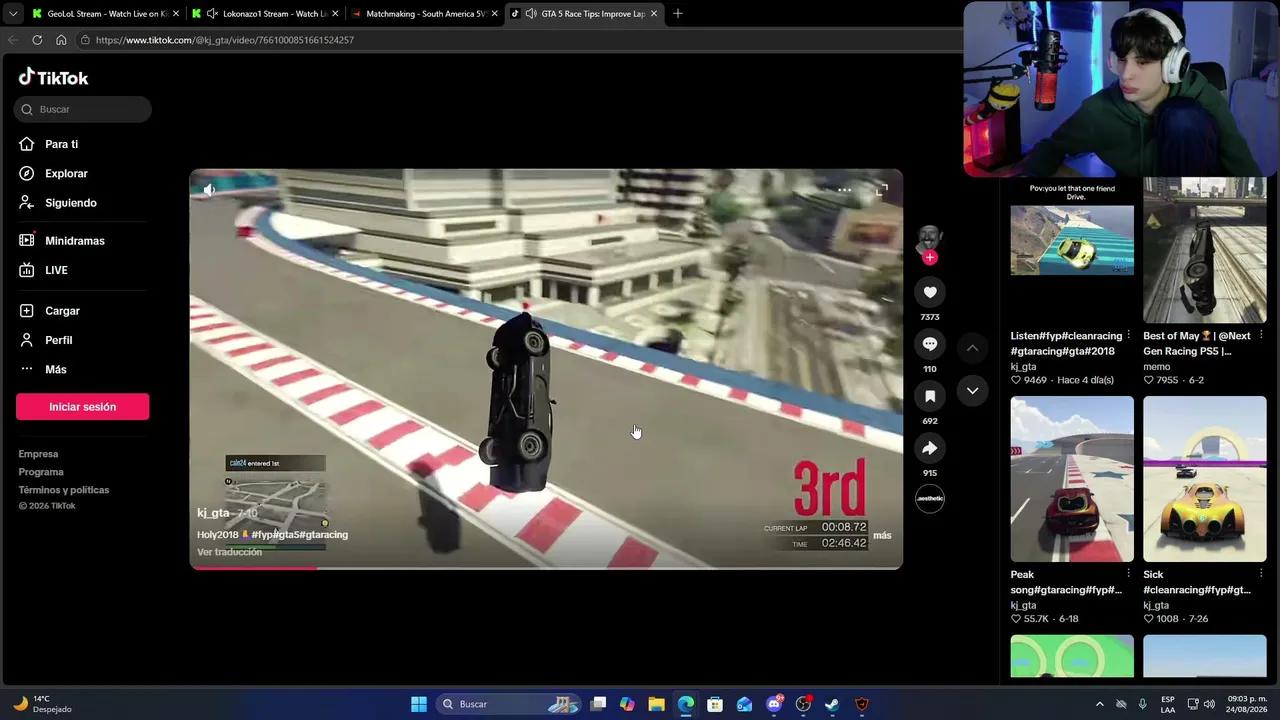Open the Empresa footer link
Screen dimensions: 1280x720
coord(38,454)
